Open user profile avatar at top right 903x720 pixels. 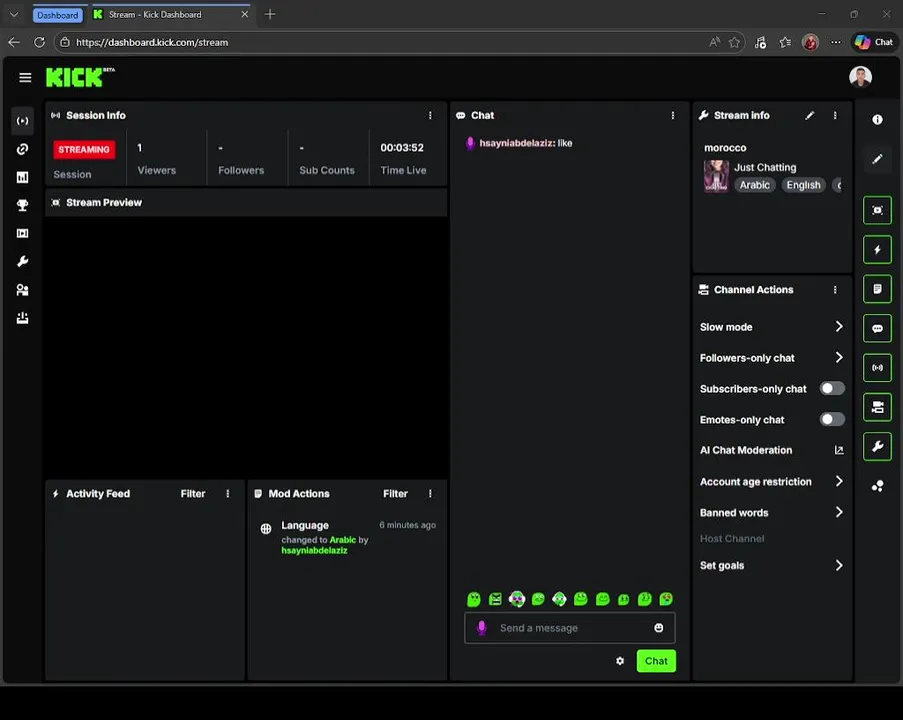[x=860, y=77]
